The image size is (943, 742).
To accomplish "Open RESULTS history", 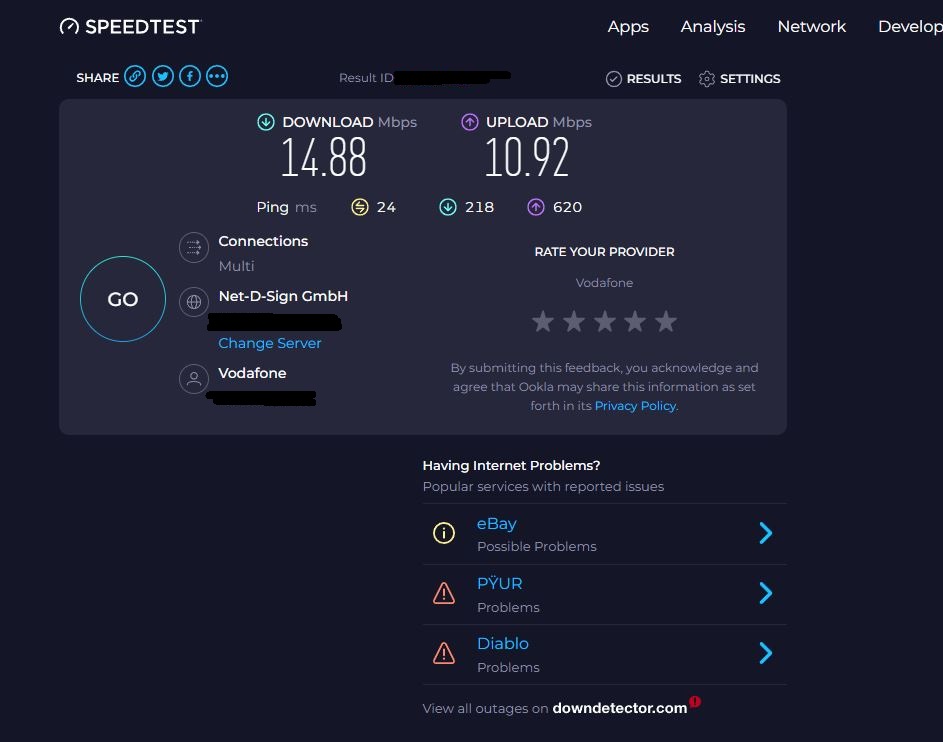I will [x=653, y=79].
